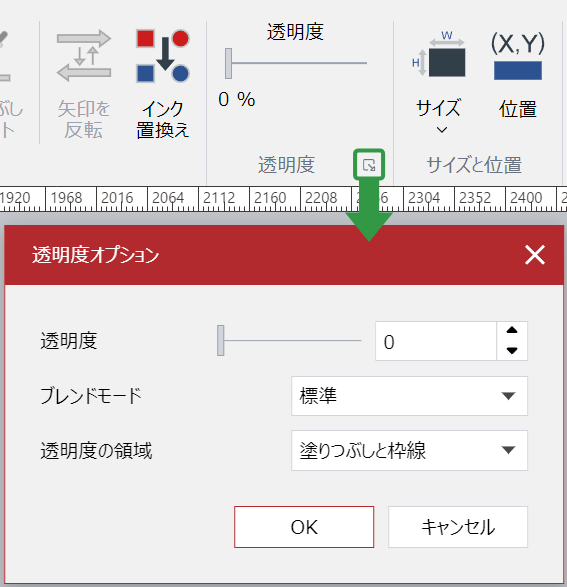This screenshot has width=567, height=587.
Task: Increase transparency with up stepper arrow
Action: point(512,331)
